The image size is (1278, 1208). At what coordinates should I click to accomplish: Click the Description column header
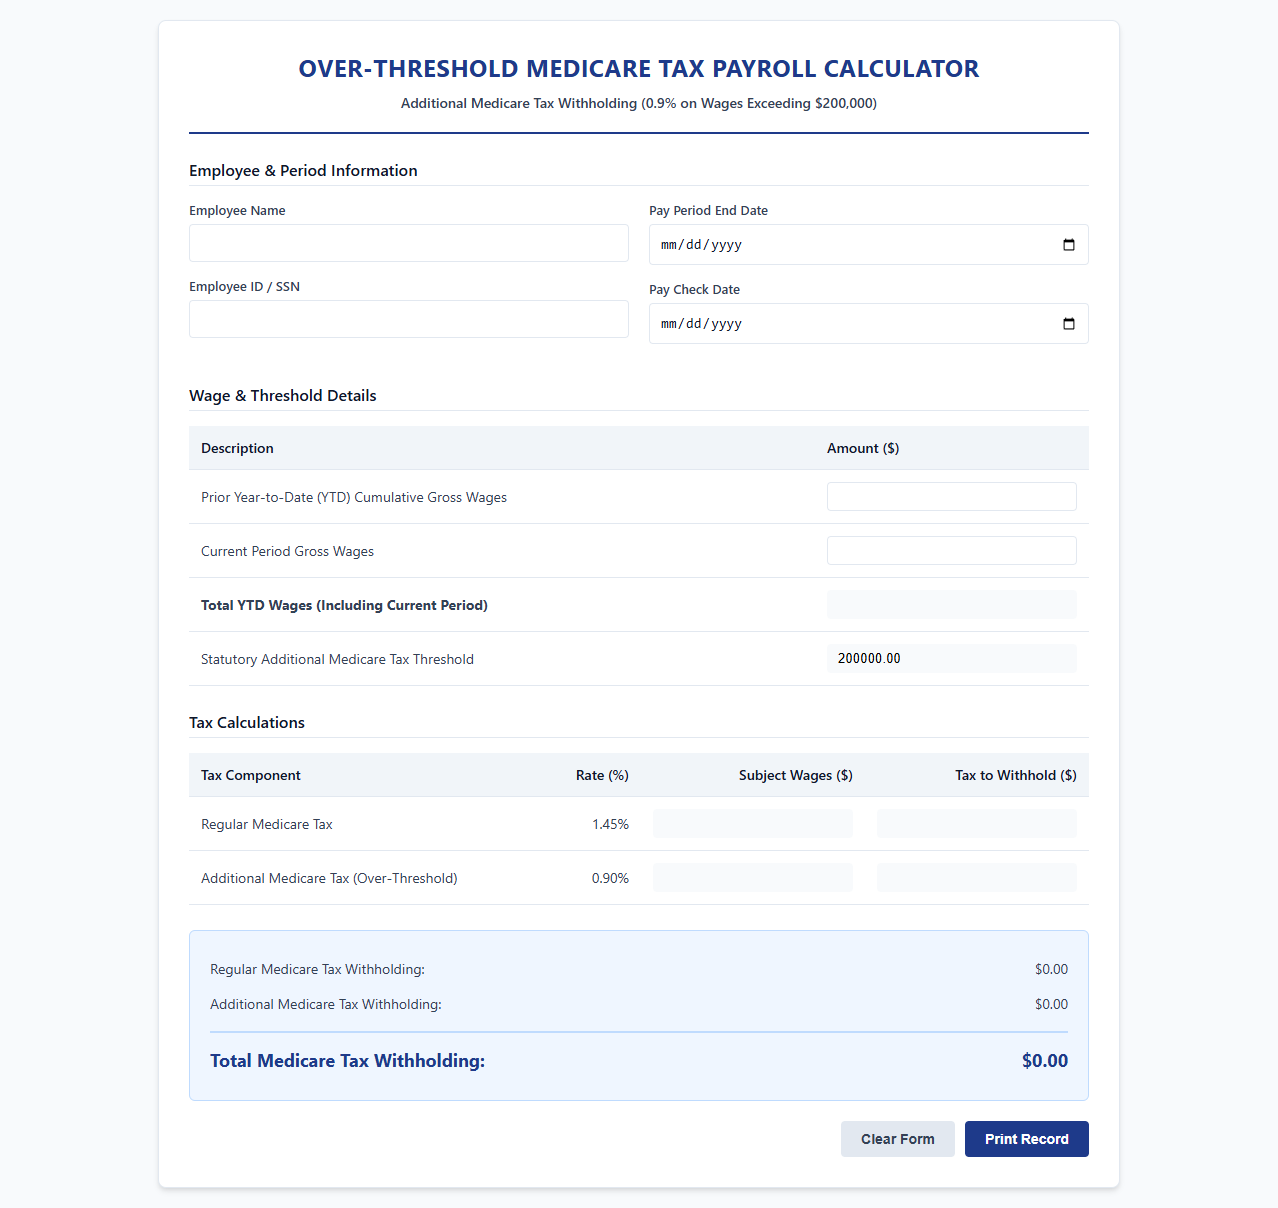point(237,448)
